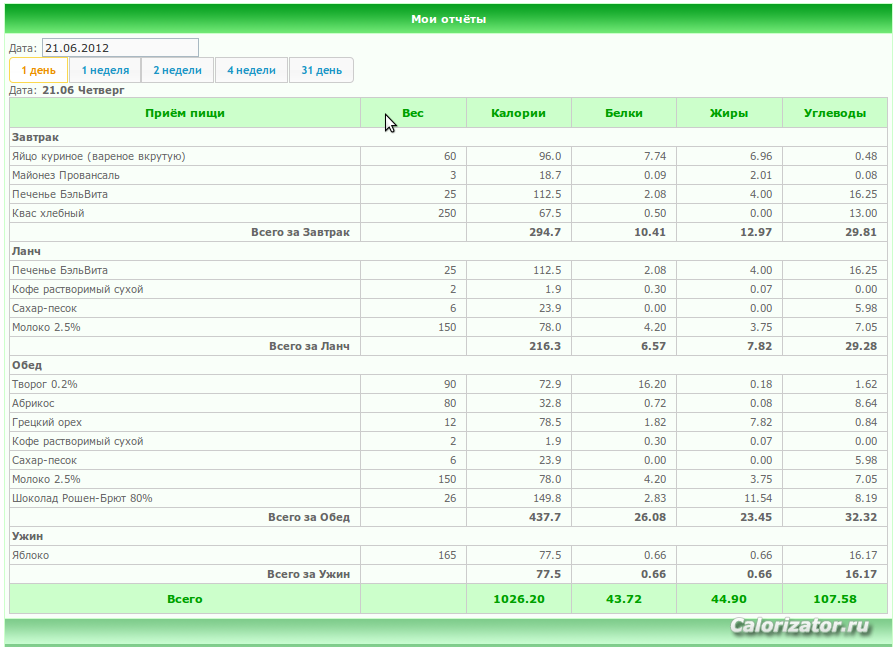The height and width of the screenshot is (647, 893).
Task: Open the "2 недели" report tab
Action: (178, 70)
